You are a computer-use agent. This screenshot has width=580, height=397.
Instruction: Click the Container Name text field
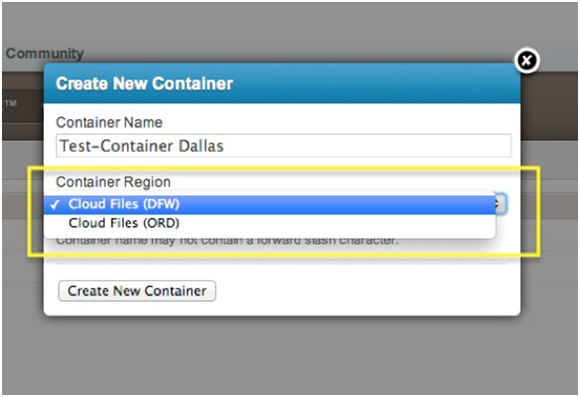click(x=284, y=145)
